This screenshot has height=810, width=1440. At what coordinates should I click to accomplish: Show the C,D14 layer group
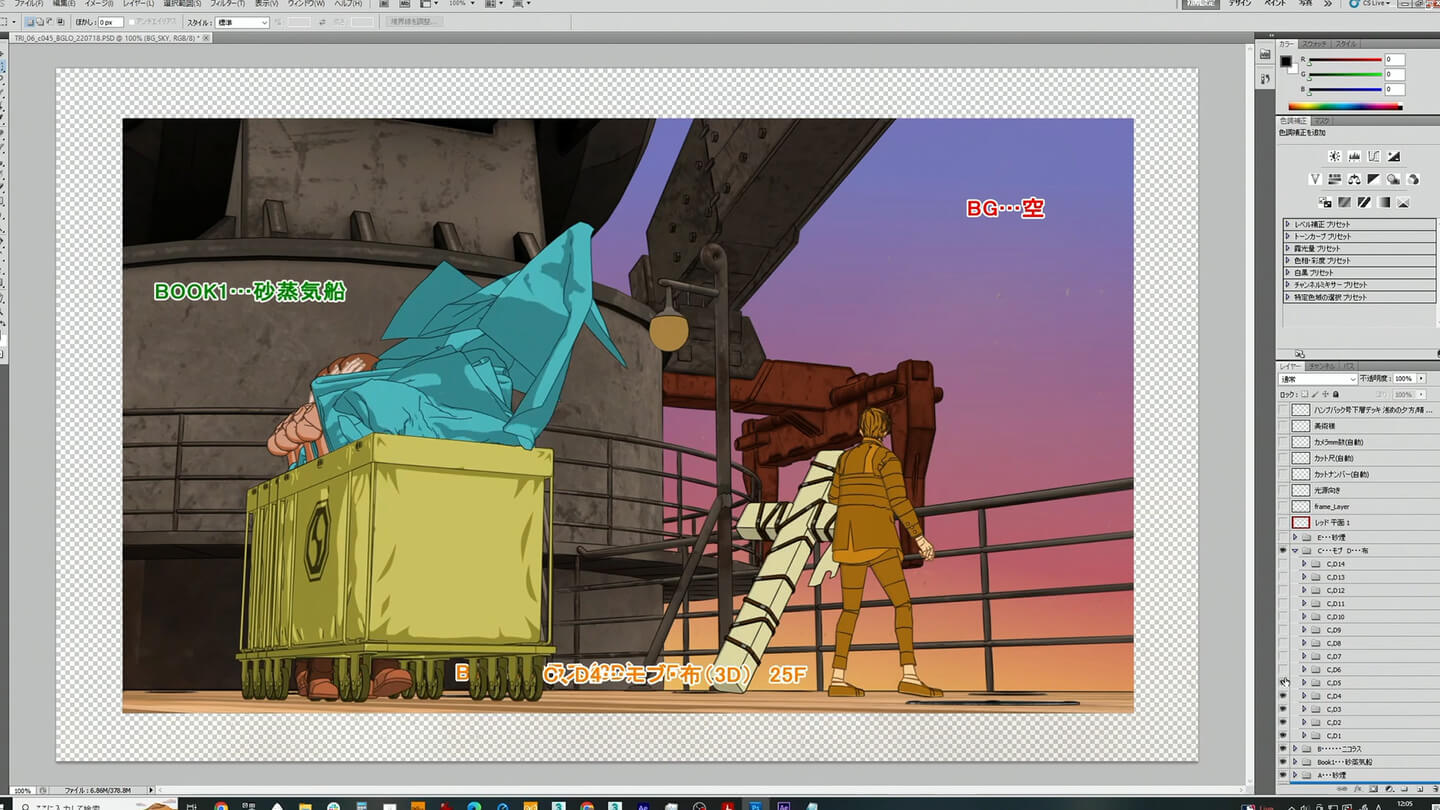pos(1283,564)
